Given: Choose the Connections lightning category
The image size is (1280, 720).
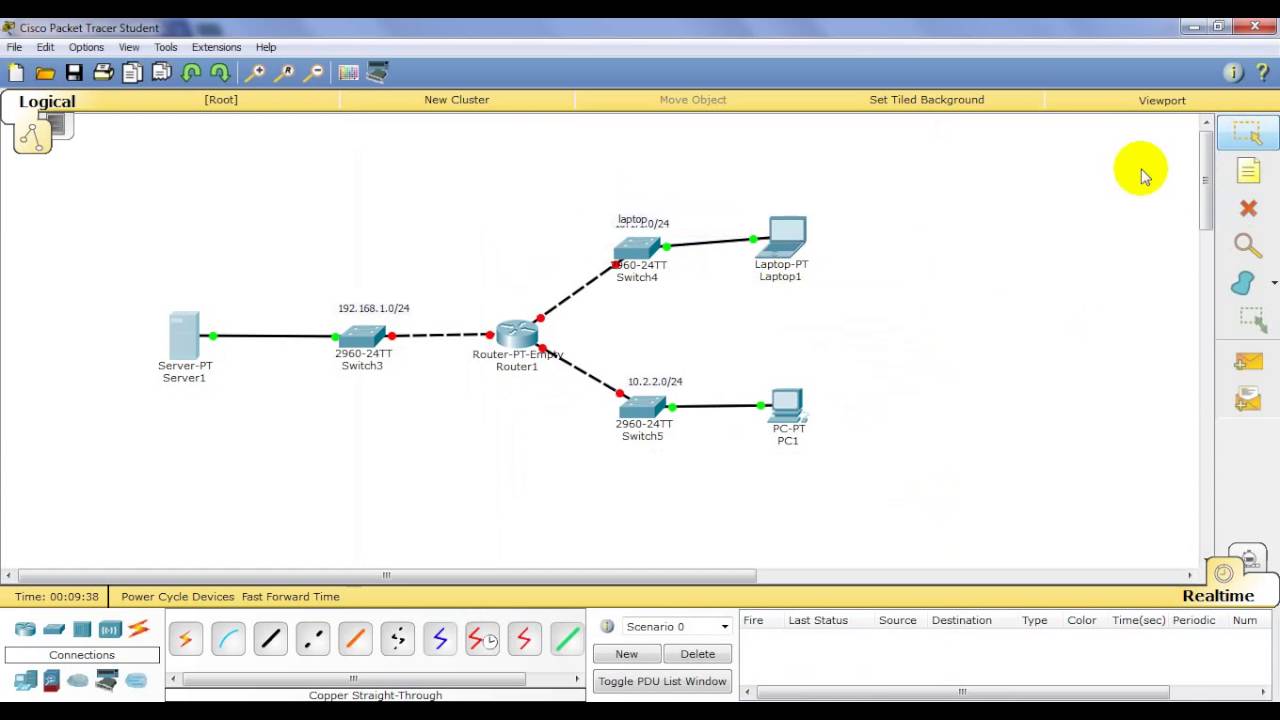Looking at the screenshot, I should (x=138, y=629).
